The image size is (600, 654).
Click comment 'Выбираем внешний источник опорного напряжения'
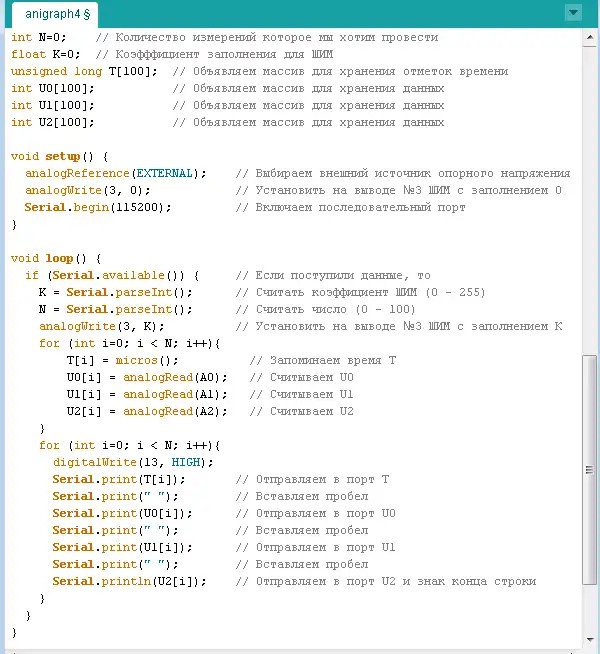pos(413,174)
